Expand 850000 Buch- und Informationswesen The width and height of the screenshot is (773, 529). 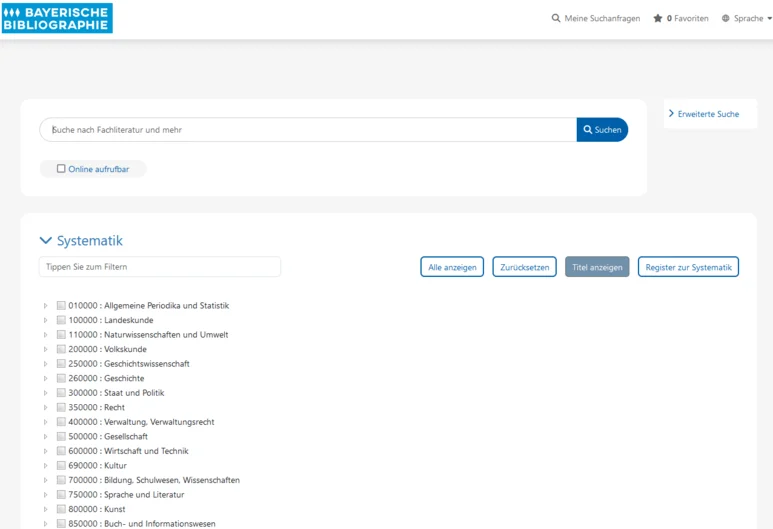[x=45, y=524]
